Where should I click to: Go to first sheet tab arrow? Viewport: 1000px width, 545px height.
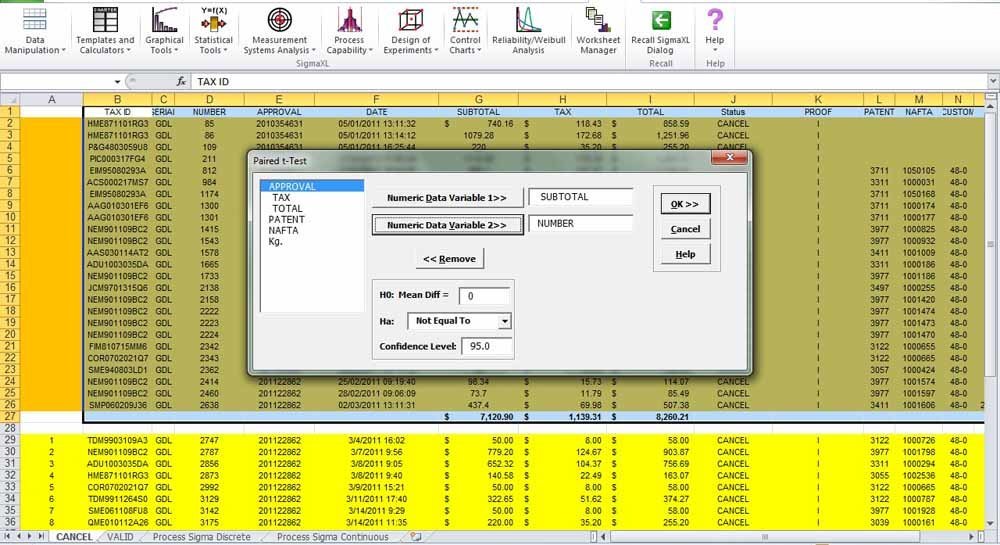click(8, 537)
